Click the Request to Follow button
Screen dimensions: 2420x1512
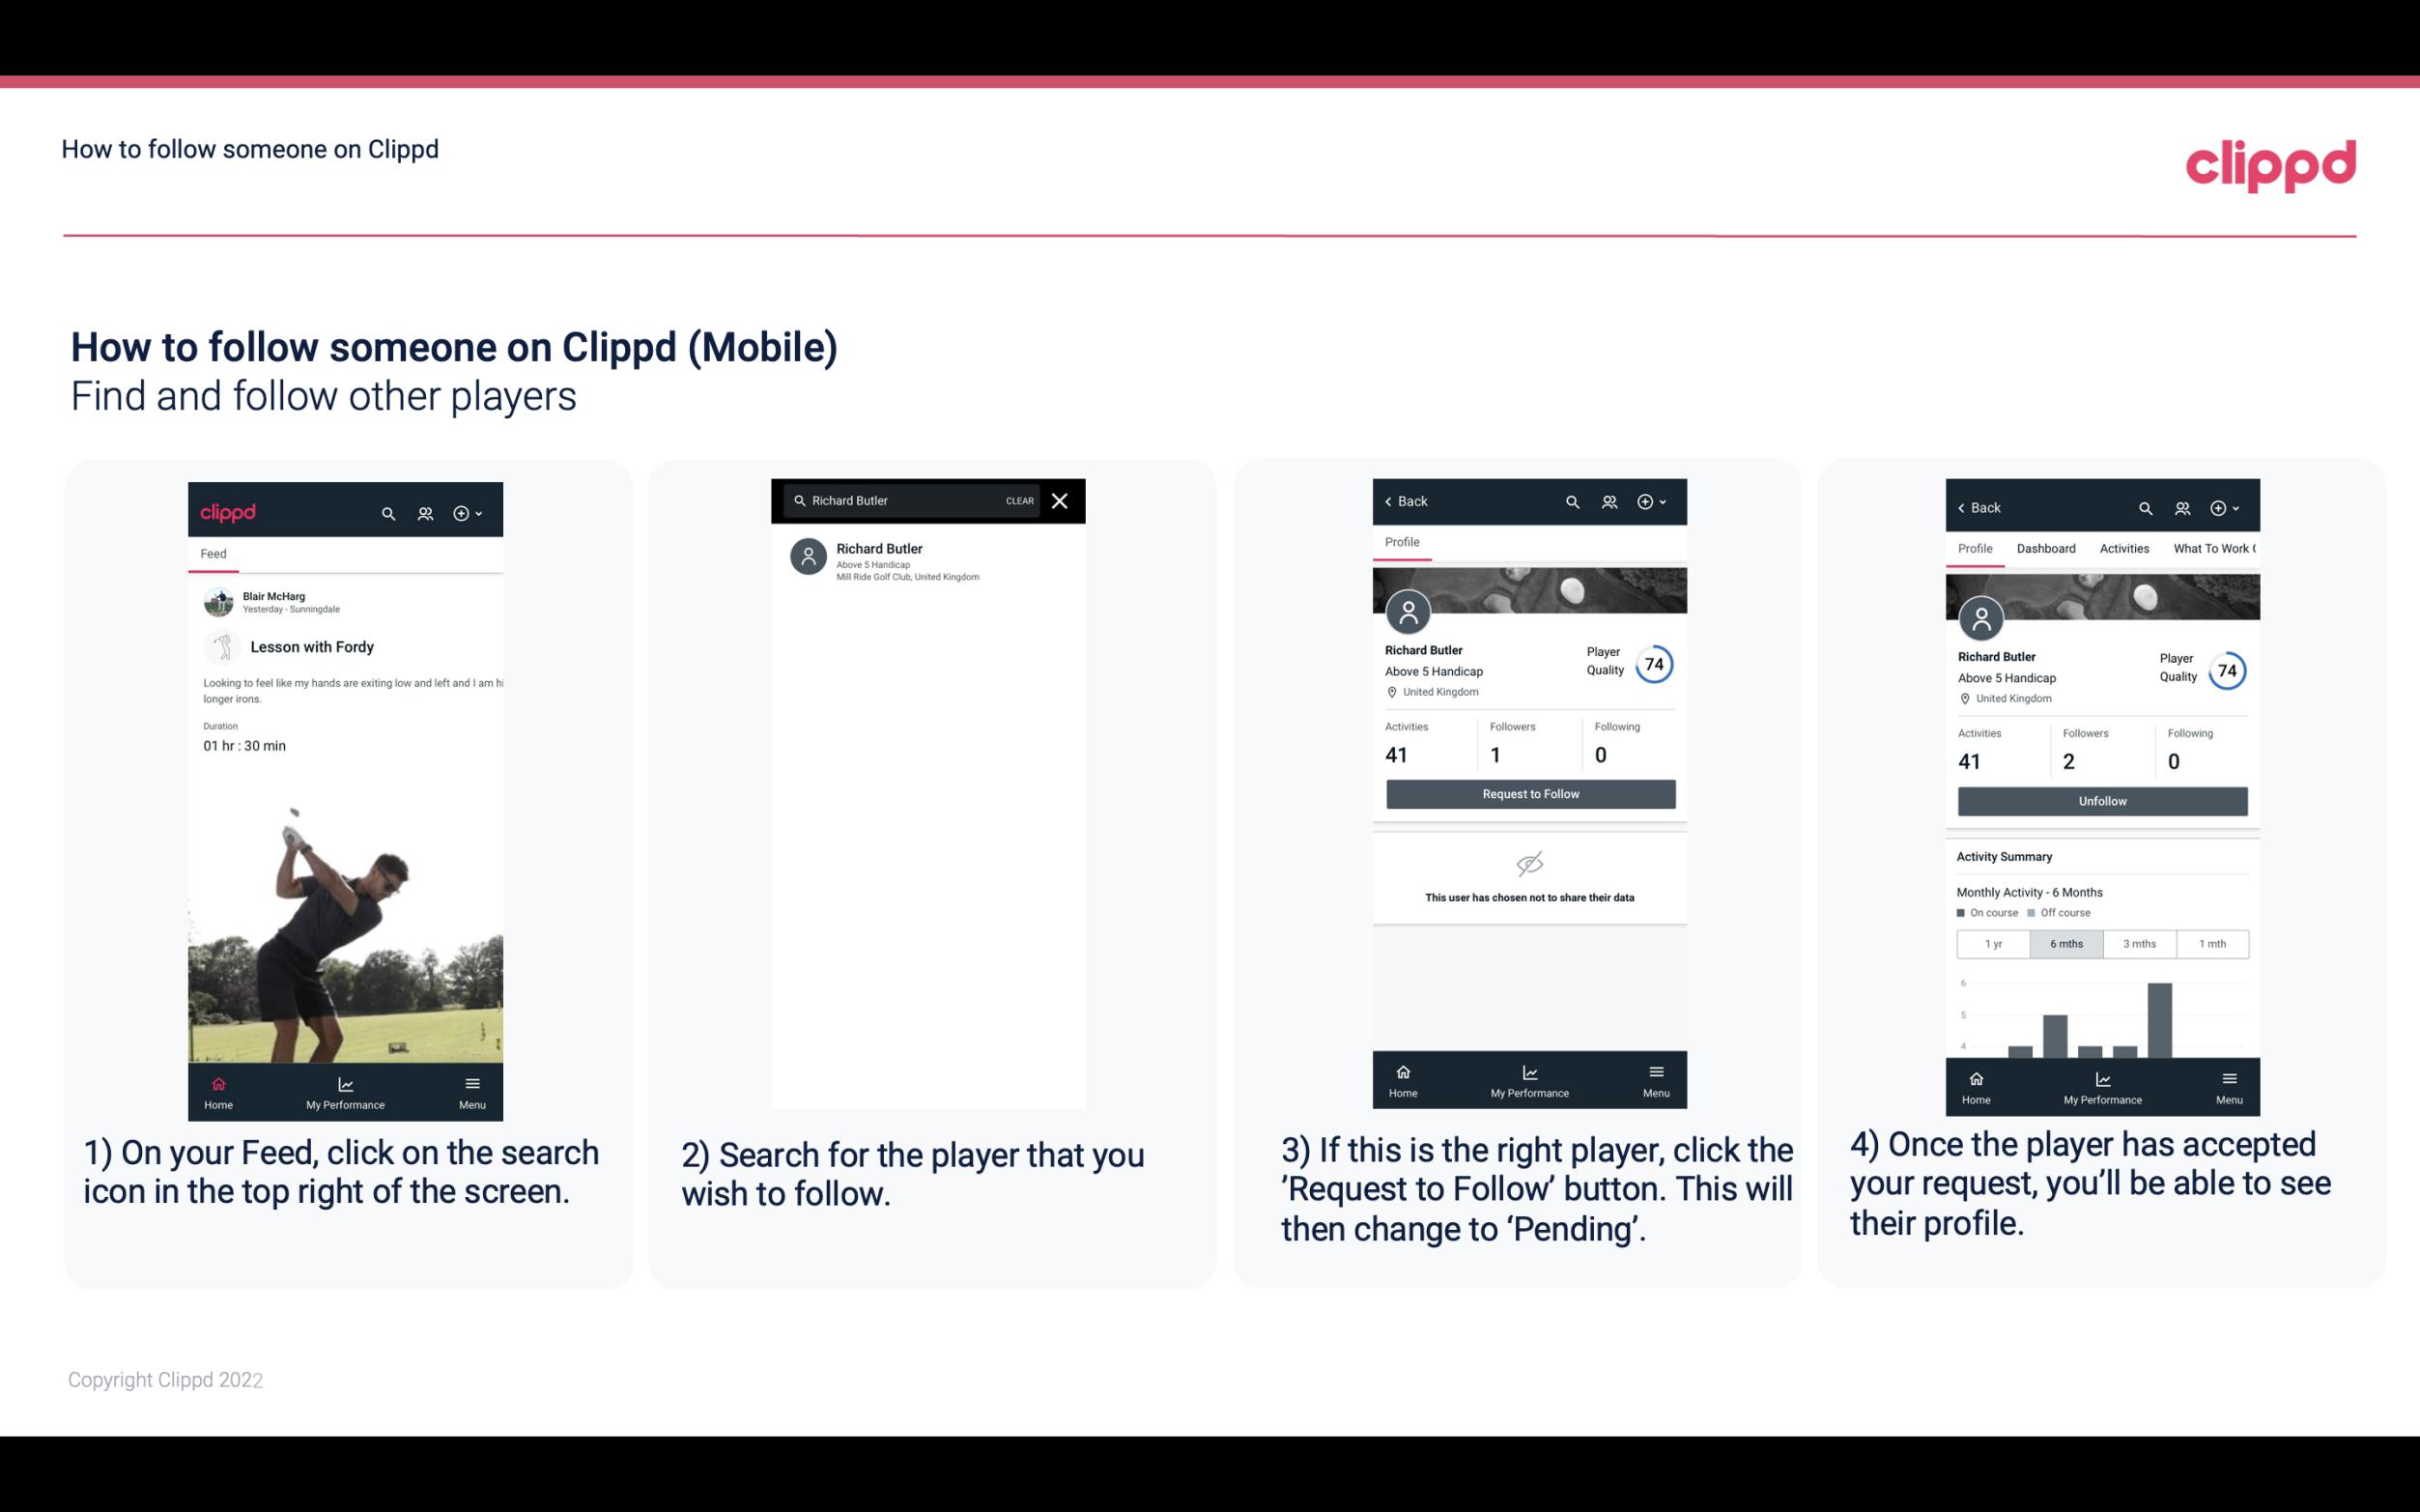1530,794
